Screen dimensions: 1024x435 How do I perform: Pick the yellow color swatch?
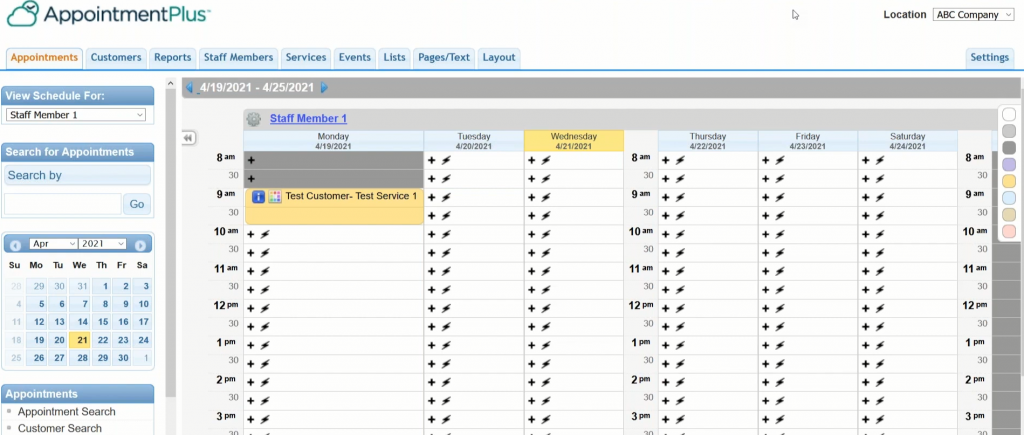pos(1009,181)
